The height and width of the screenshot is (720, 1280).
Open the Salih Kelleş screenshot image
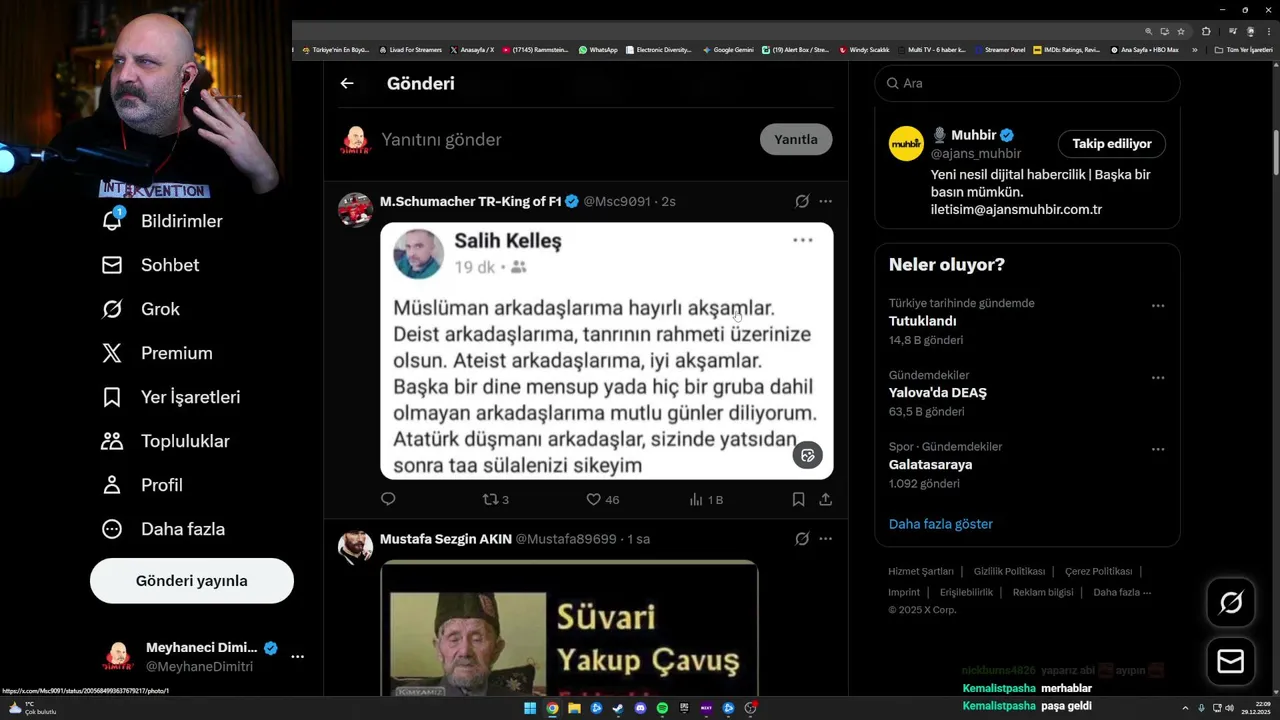click(x=606, y=351)
